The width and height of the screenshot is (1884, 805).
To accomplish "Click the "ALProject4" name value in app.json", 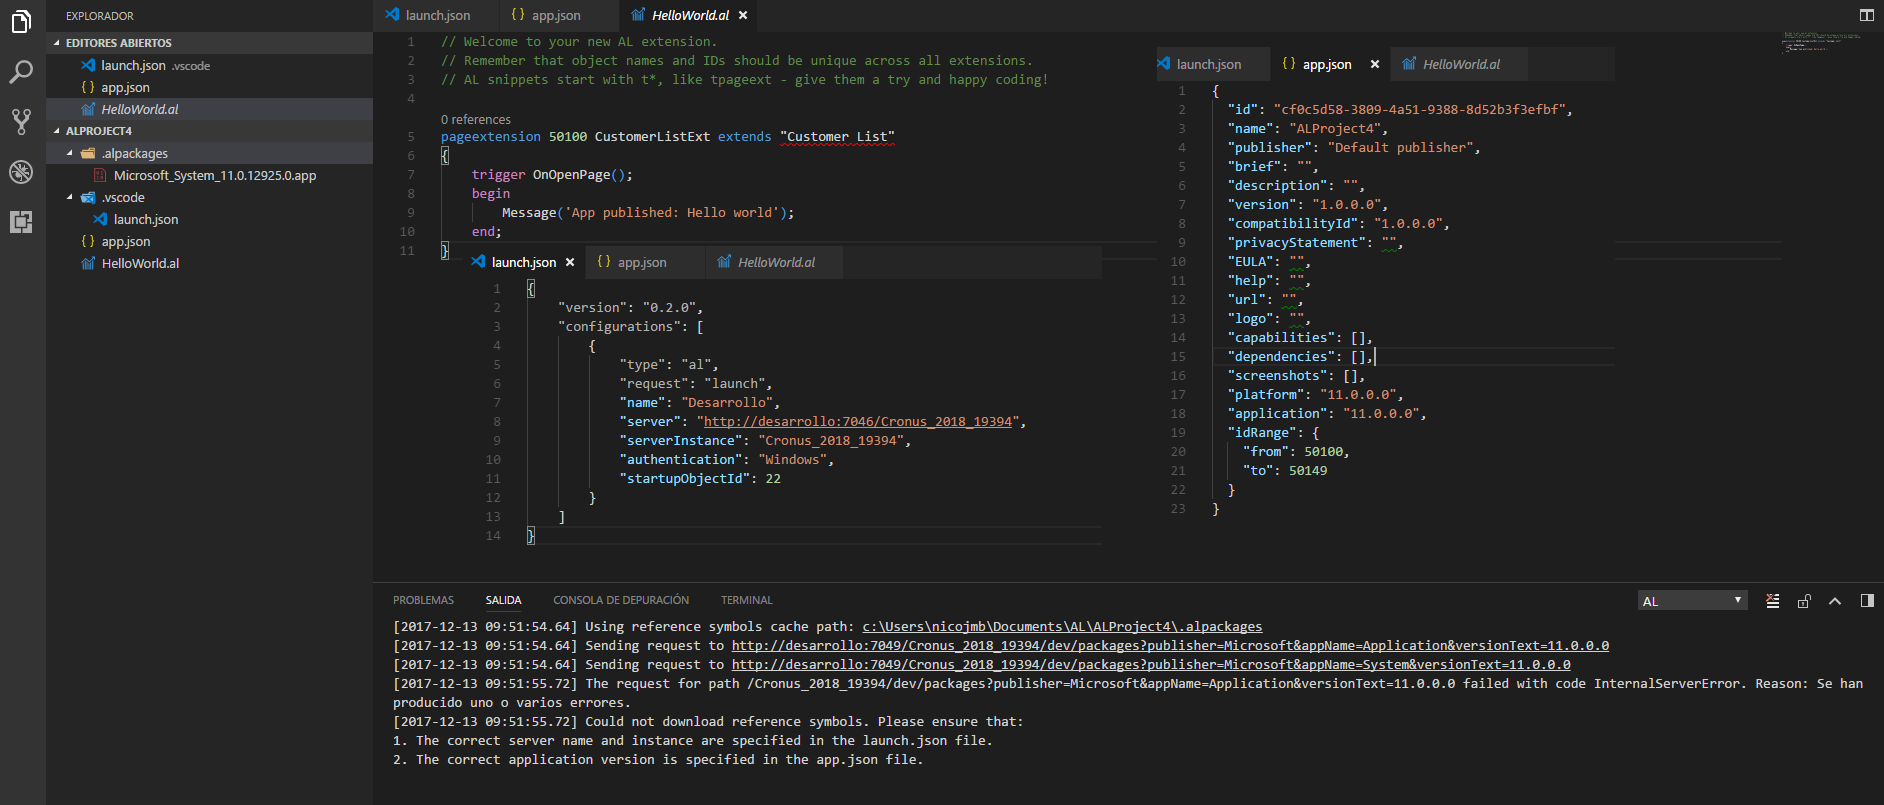I will 1334,129.
